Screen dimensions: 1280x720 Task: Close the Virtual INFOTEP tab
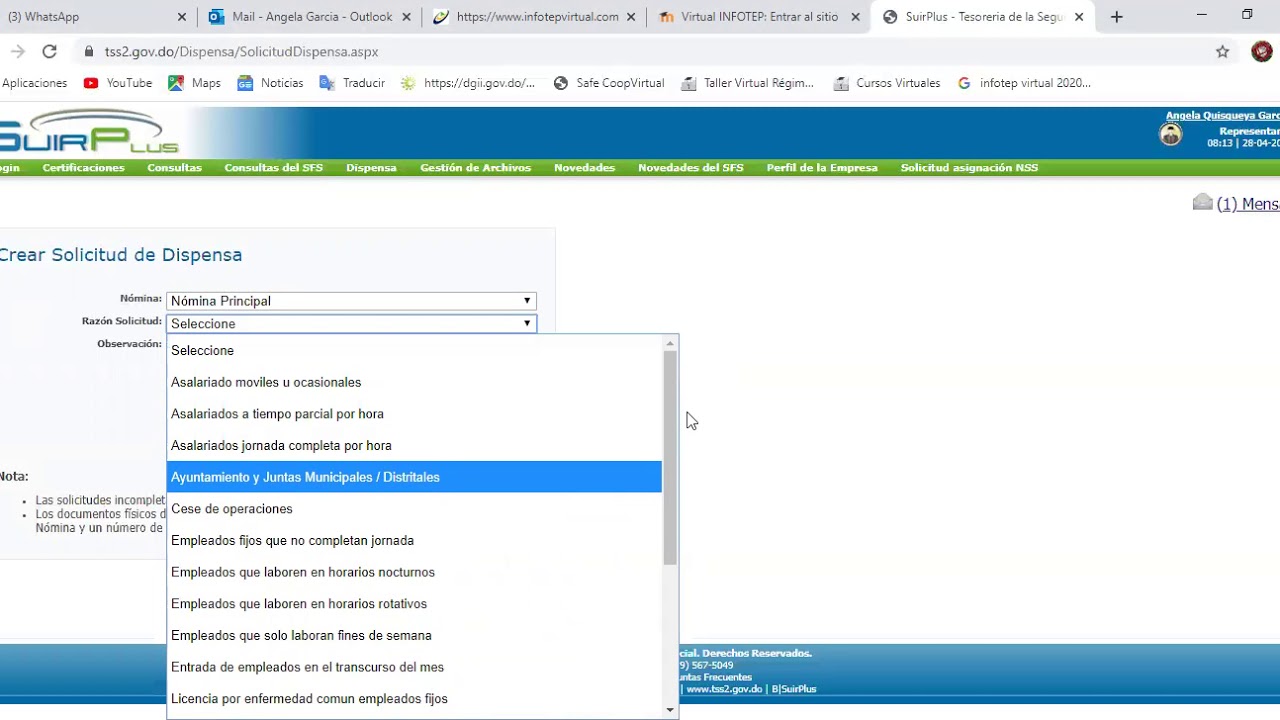tap(856, 17)
